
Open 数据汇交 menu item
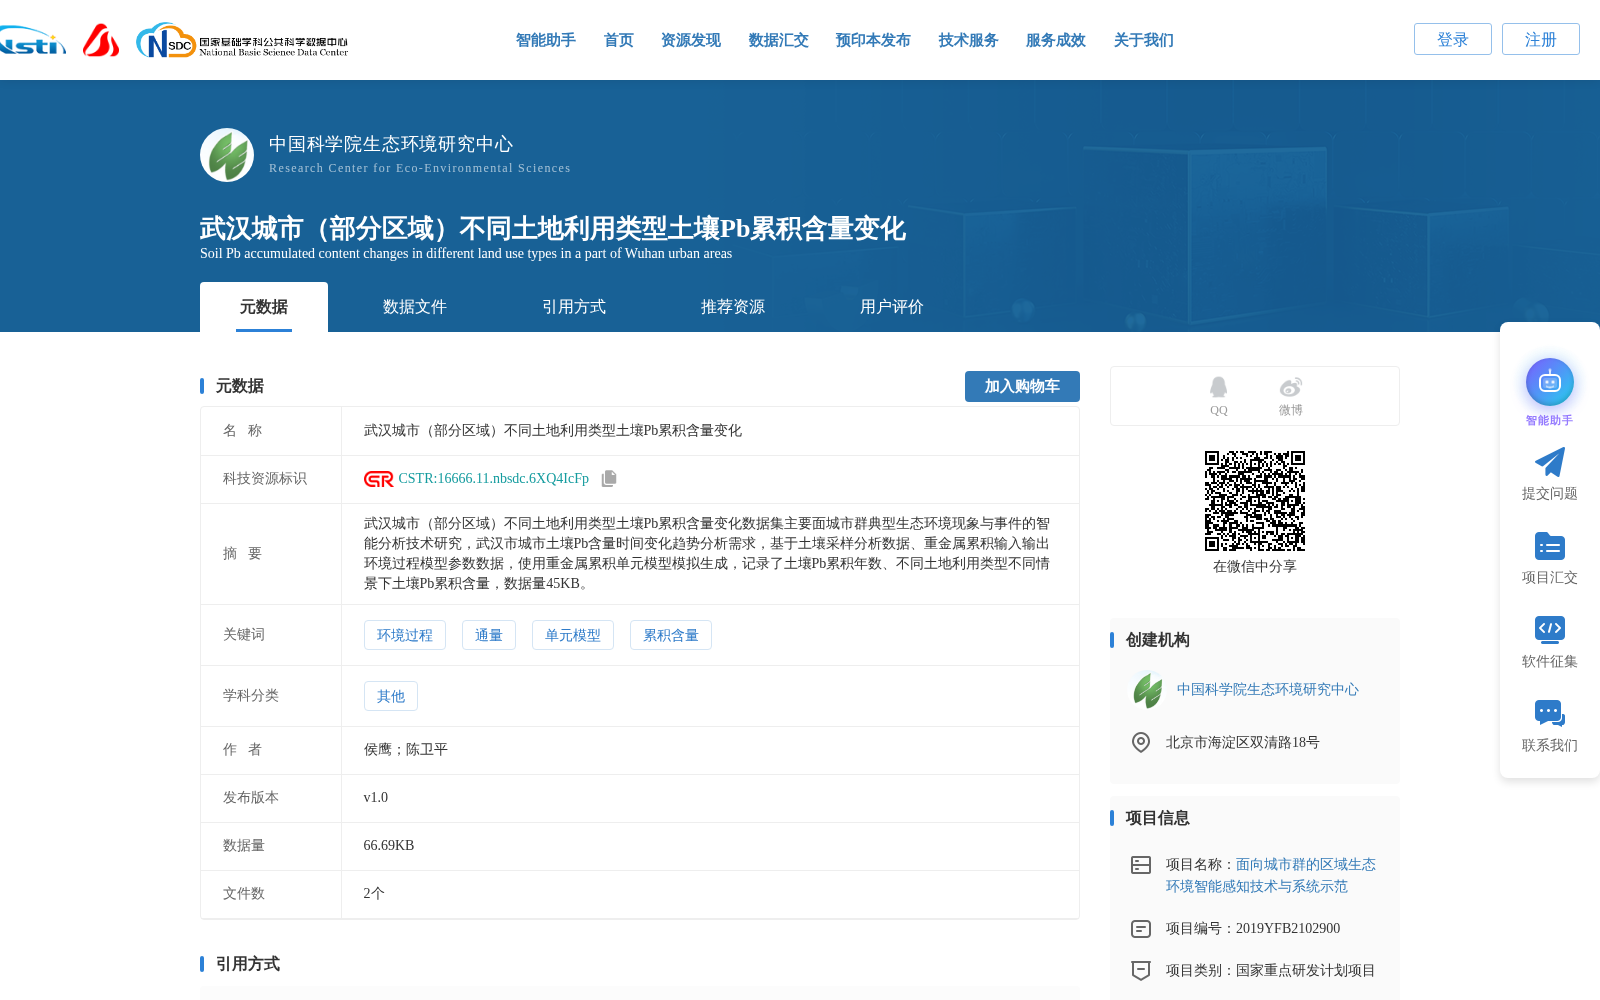[x=779, y=40]
